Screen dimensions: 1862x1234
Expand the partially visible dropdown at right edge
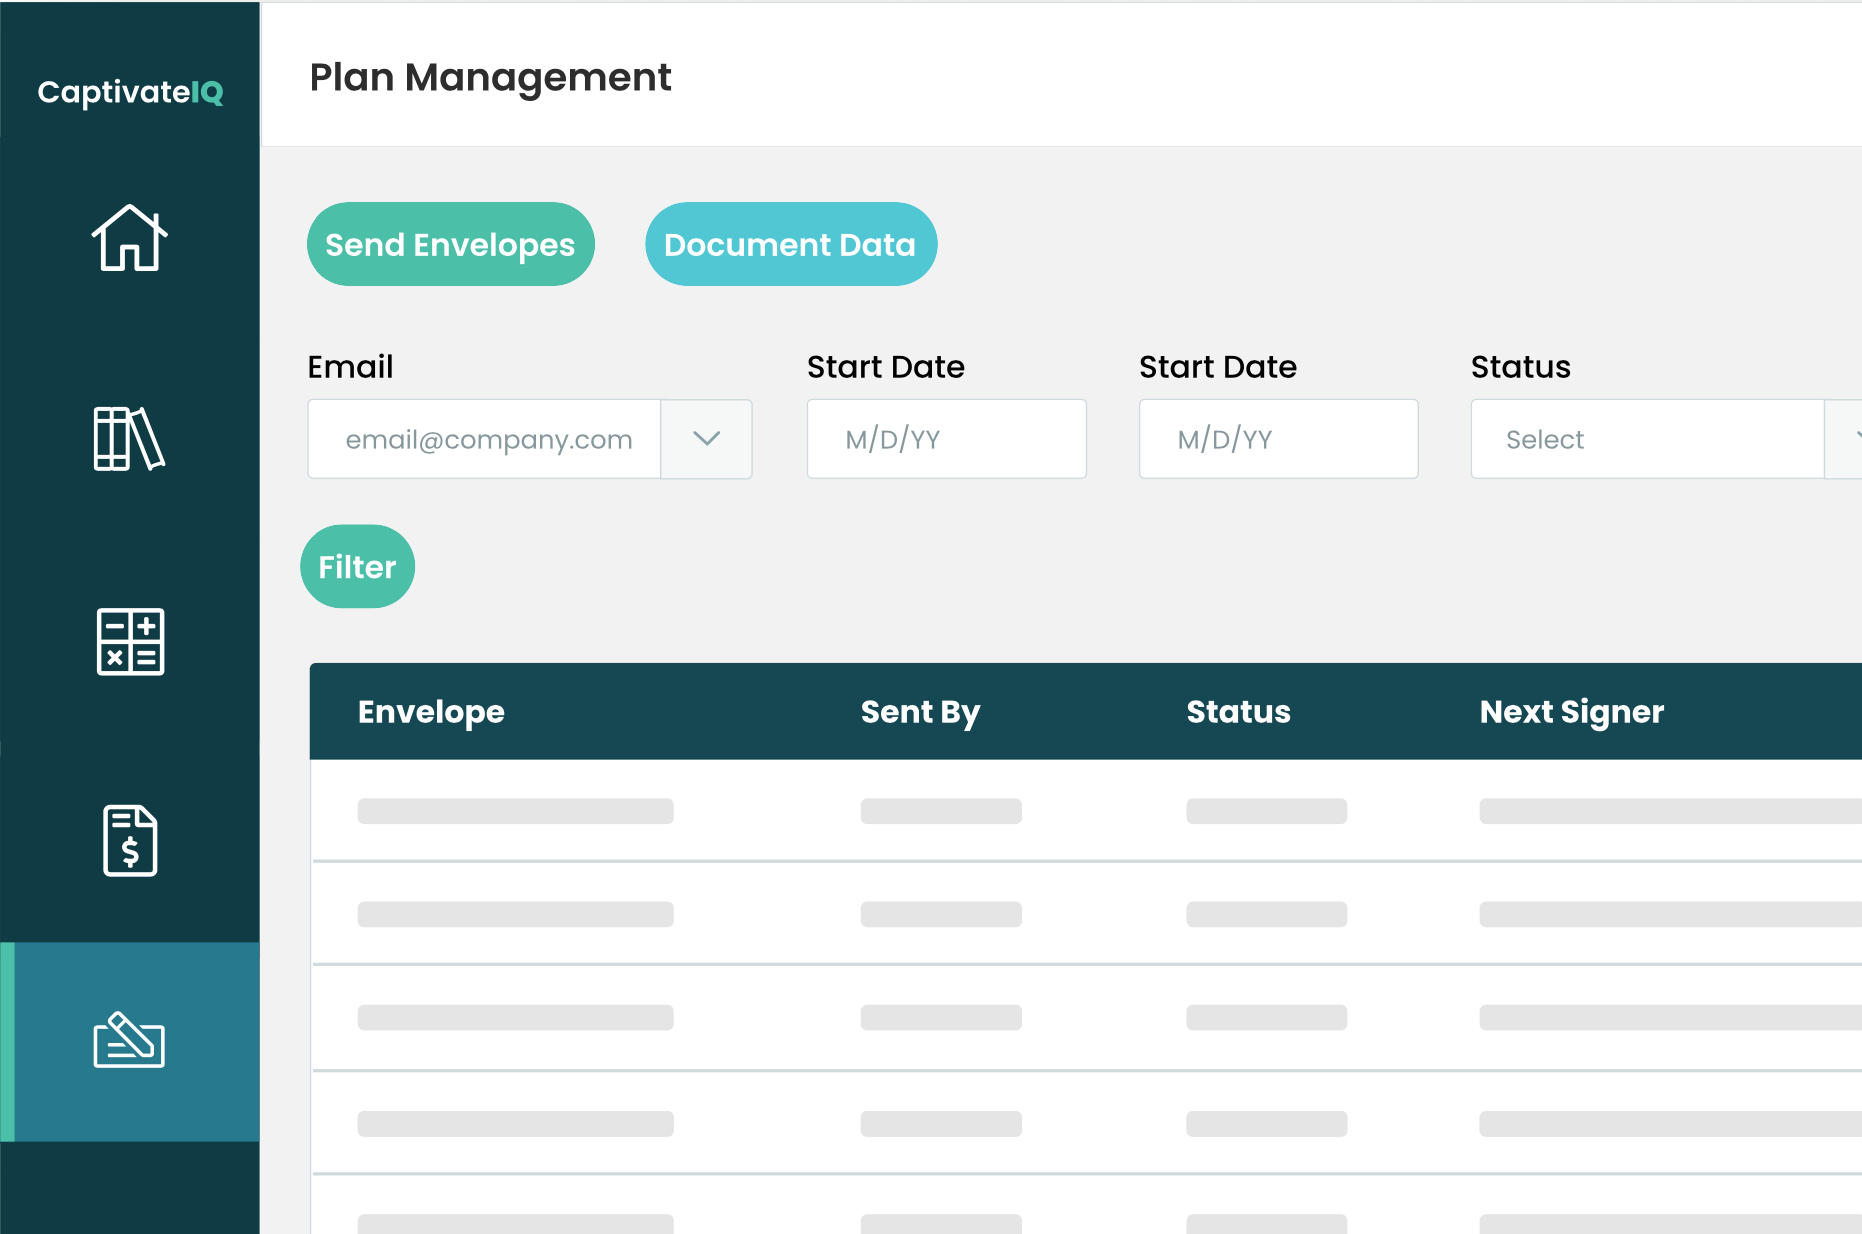click(1852, 439)
